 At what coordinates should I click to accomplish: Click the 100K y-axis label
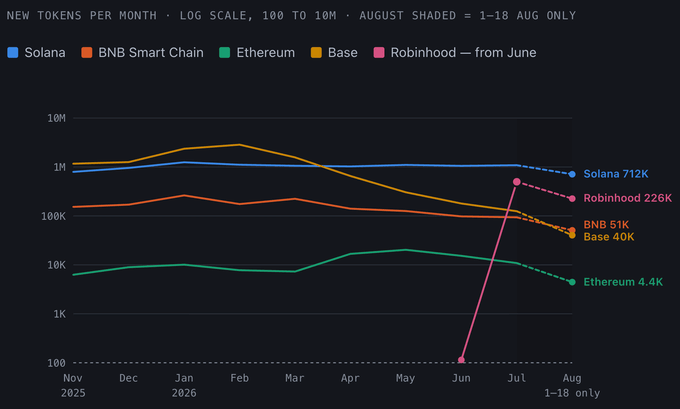click(53, 216)
